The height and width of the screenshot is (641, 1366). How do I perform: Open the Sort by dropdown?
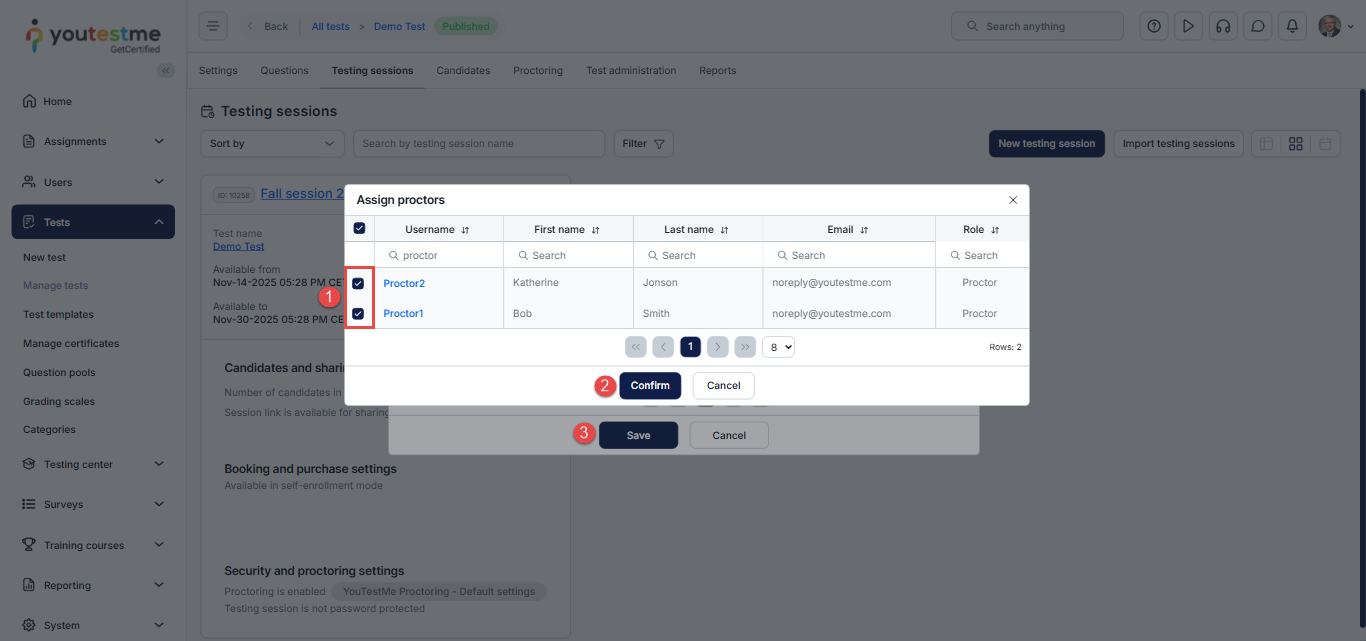pyautogui.click(x=272, y=144)
